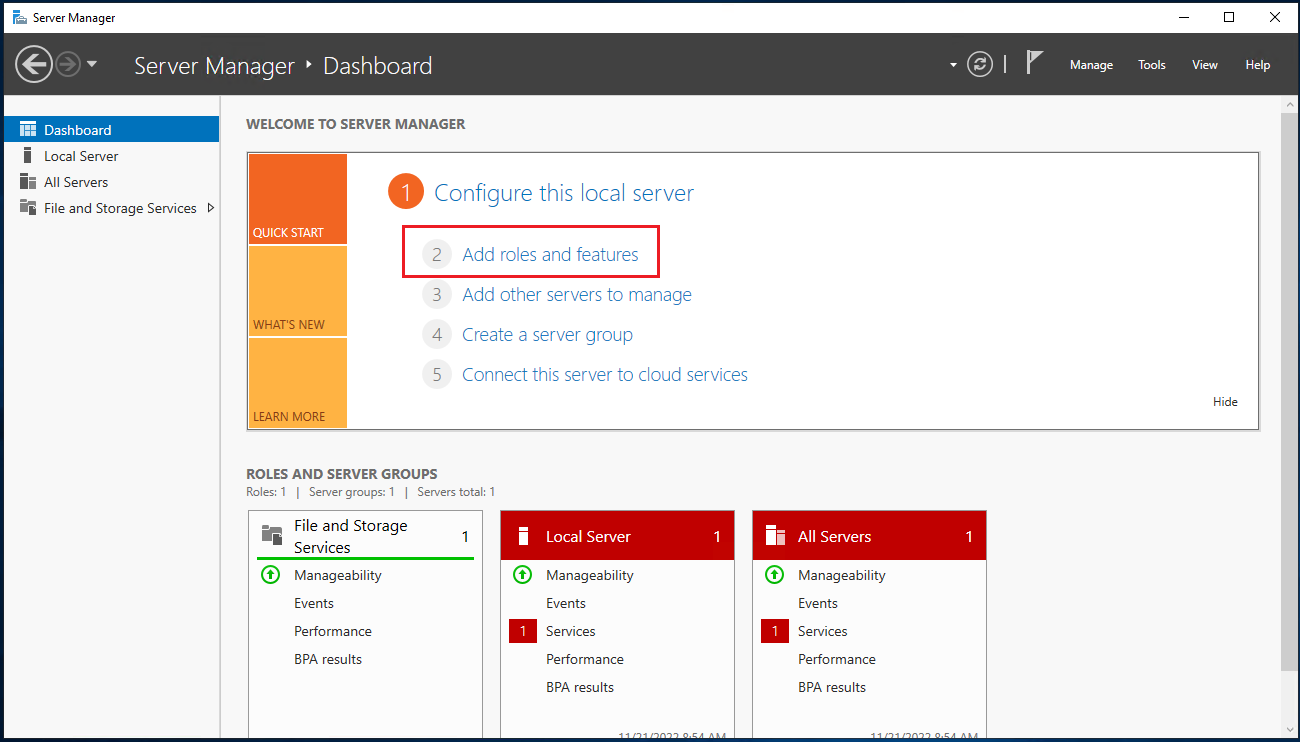
Task: Click the step 5 number circle
Action: point(437,375)
